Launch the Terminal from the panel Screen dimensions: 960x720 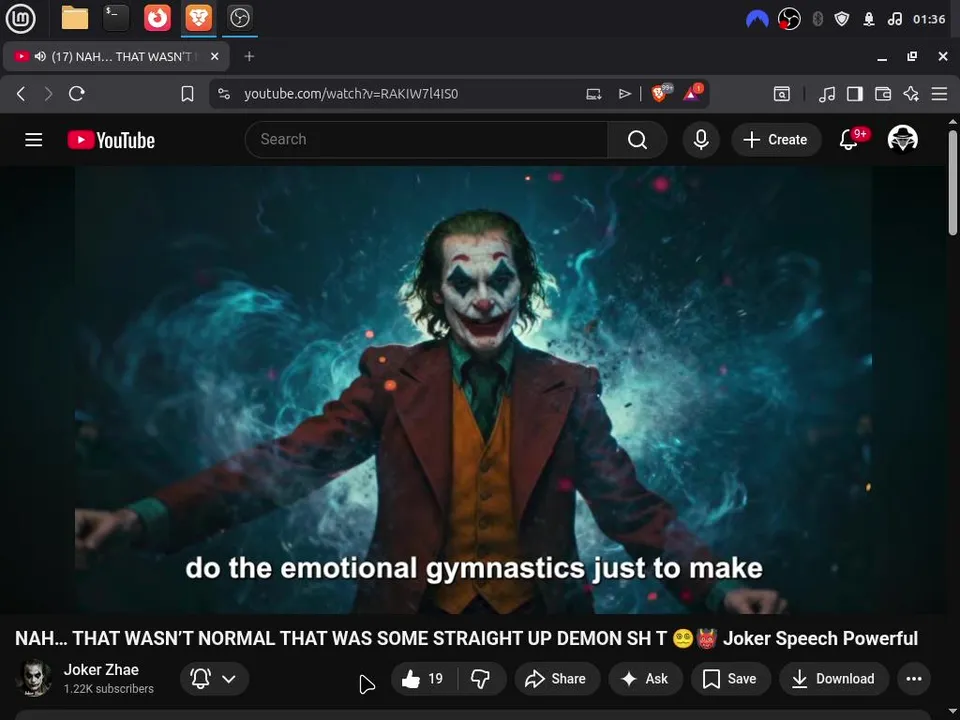pos(116,18)
